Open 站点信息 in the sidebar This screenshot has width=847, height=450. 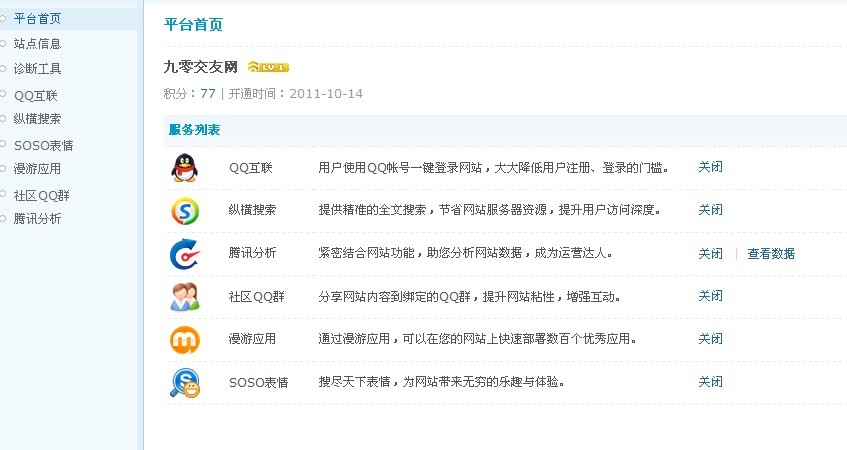coord(37,44)
